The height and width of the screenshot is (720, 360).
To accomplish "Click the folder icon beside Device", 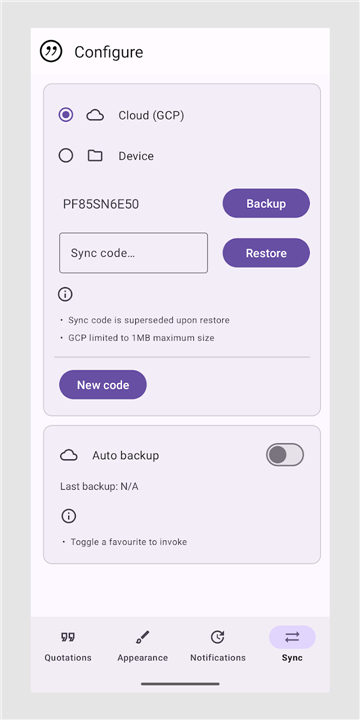I will click(95, 156).
